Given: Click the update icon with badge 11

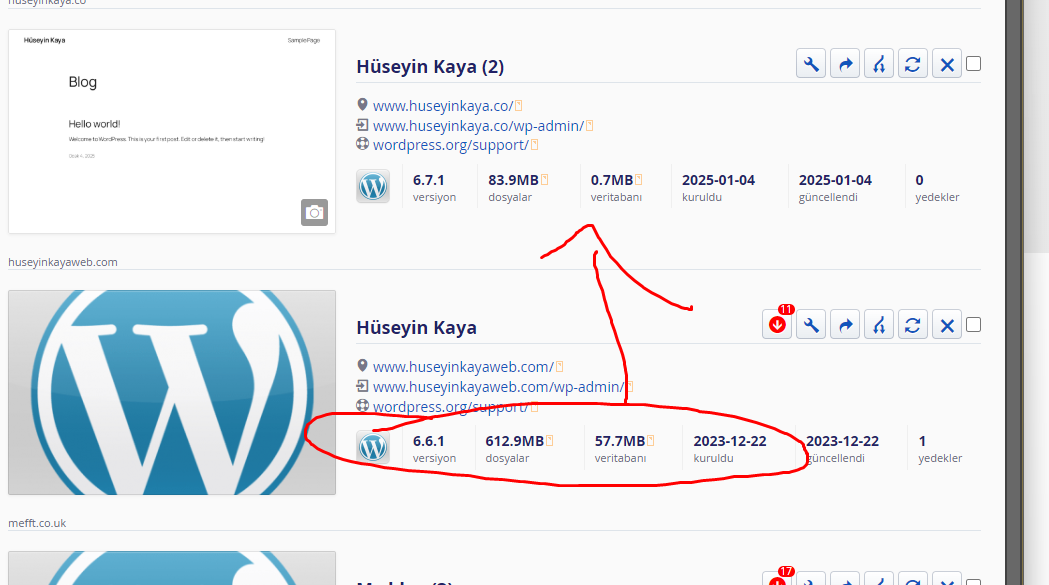Looking at the screenshot, I should point(777,325).
